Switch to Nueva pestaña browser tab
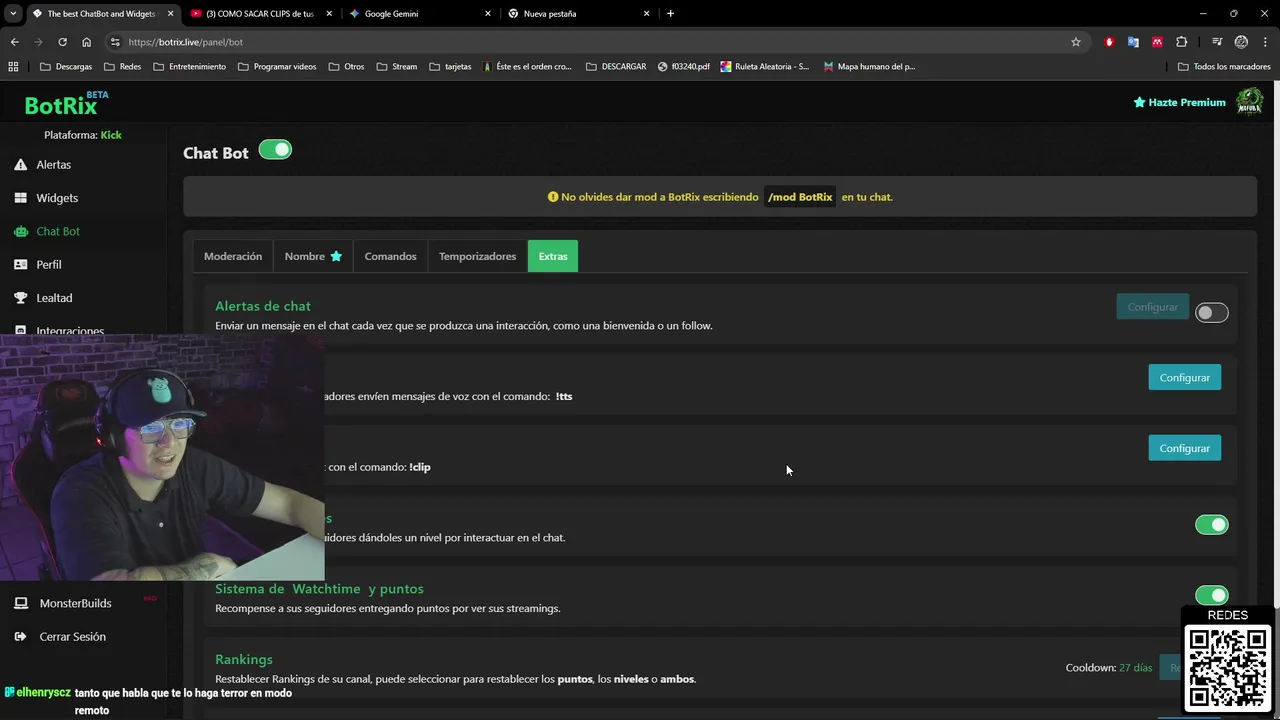1280x720 pixels. pyautogui.click(x=578, y=14)
